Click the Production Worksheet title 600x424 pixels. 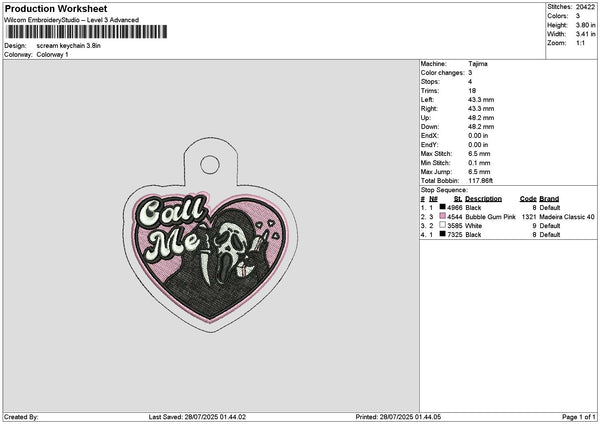pos(56,8)
